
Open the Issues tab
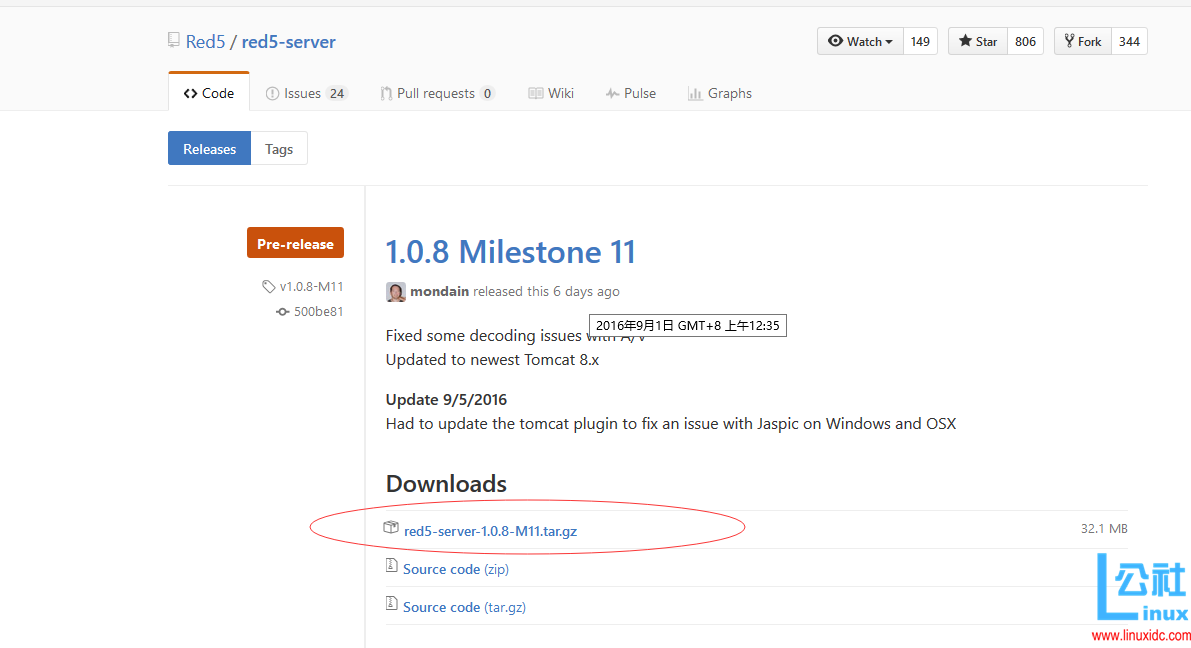305,93
